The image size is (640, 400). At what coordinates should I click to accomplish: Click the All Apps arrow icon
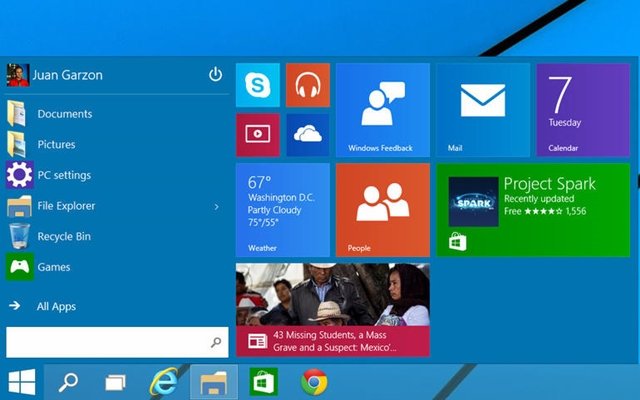click(15, 305)
